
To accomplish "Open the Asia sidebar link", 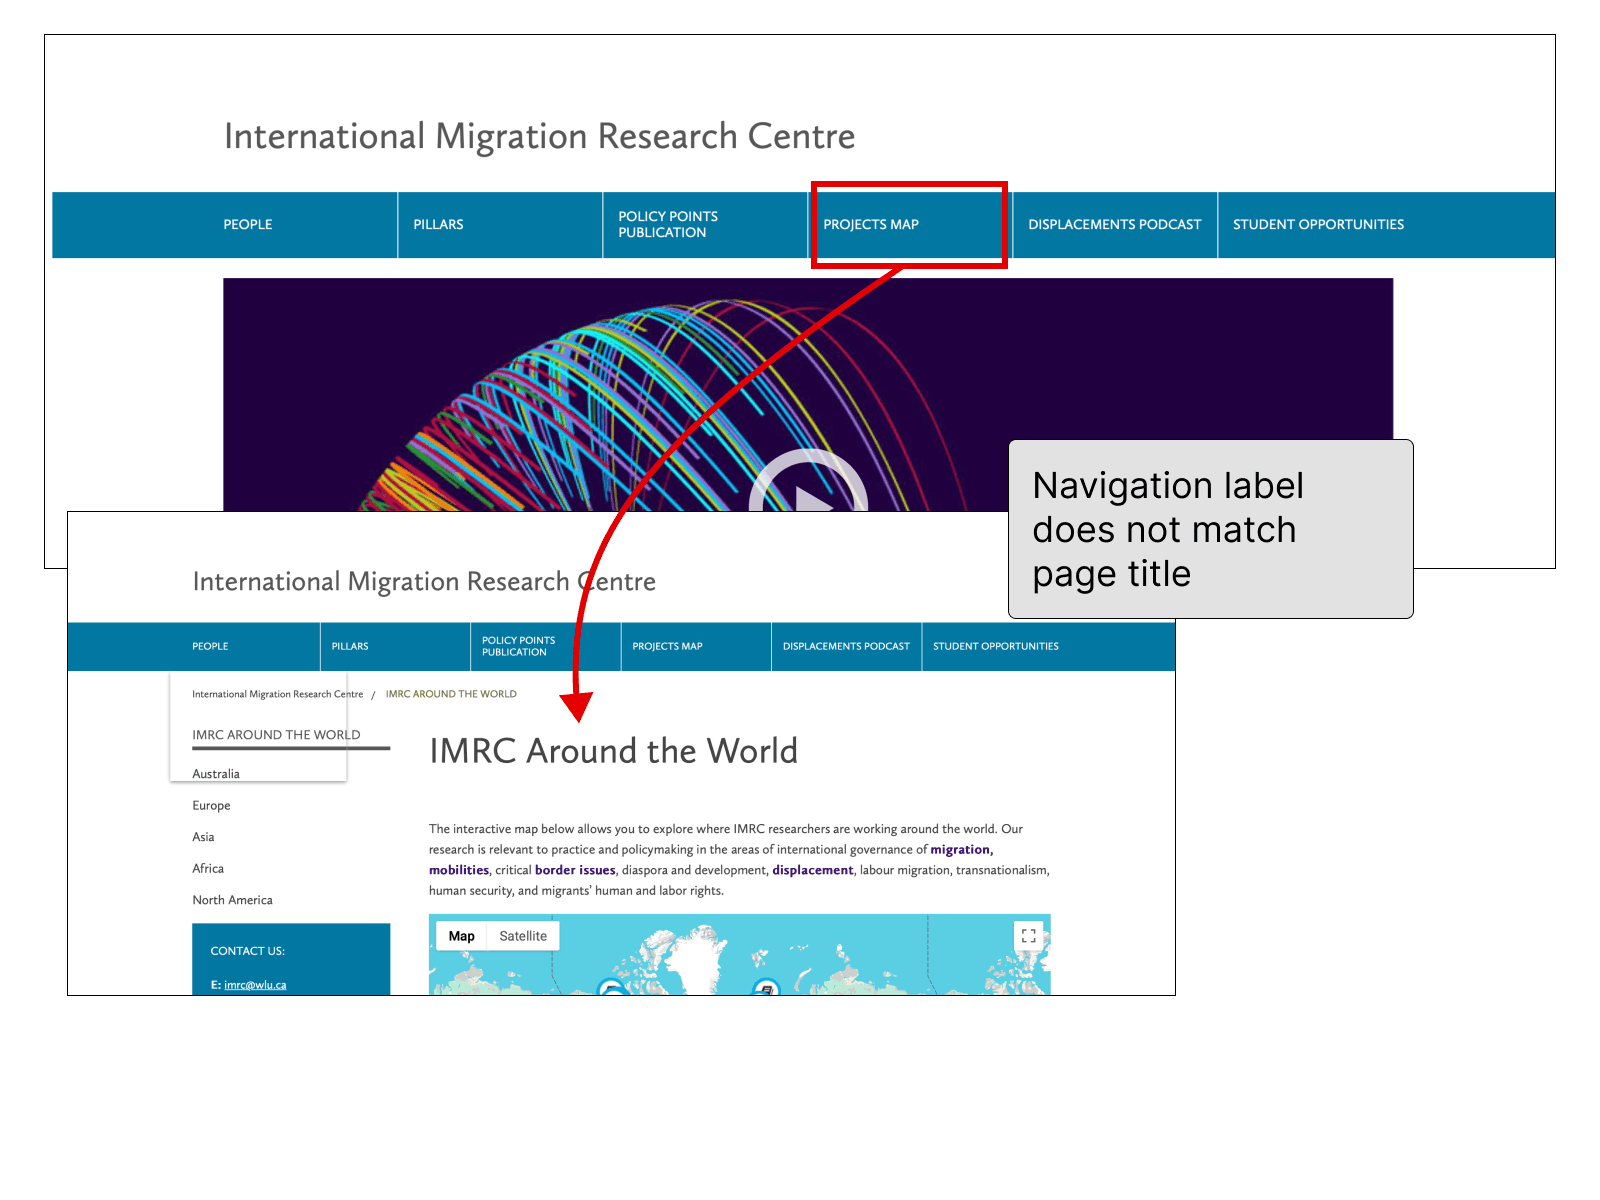I will 203,837.
